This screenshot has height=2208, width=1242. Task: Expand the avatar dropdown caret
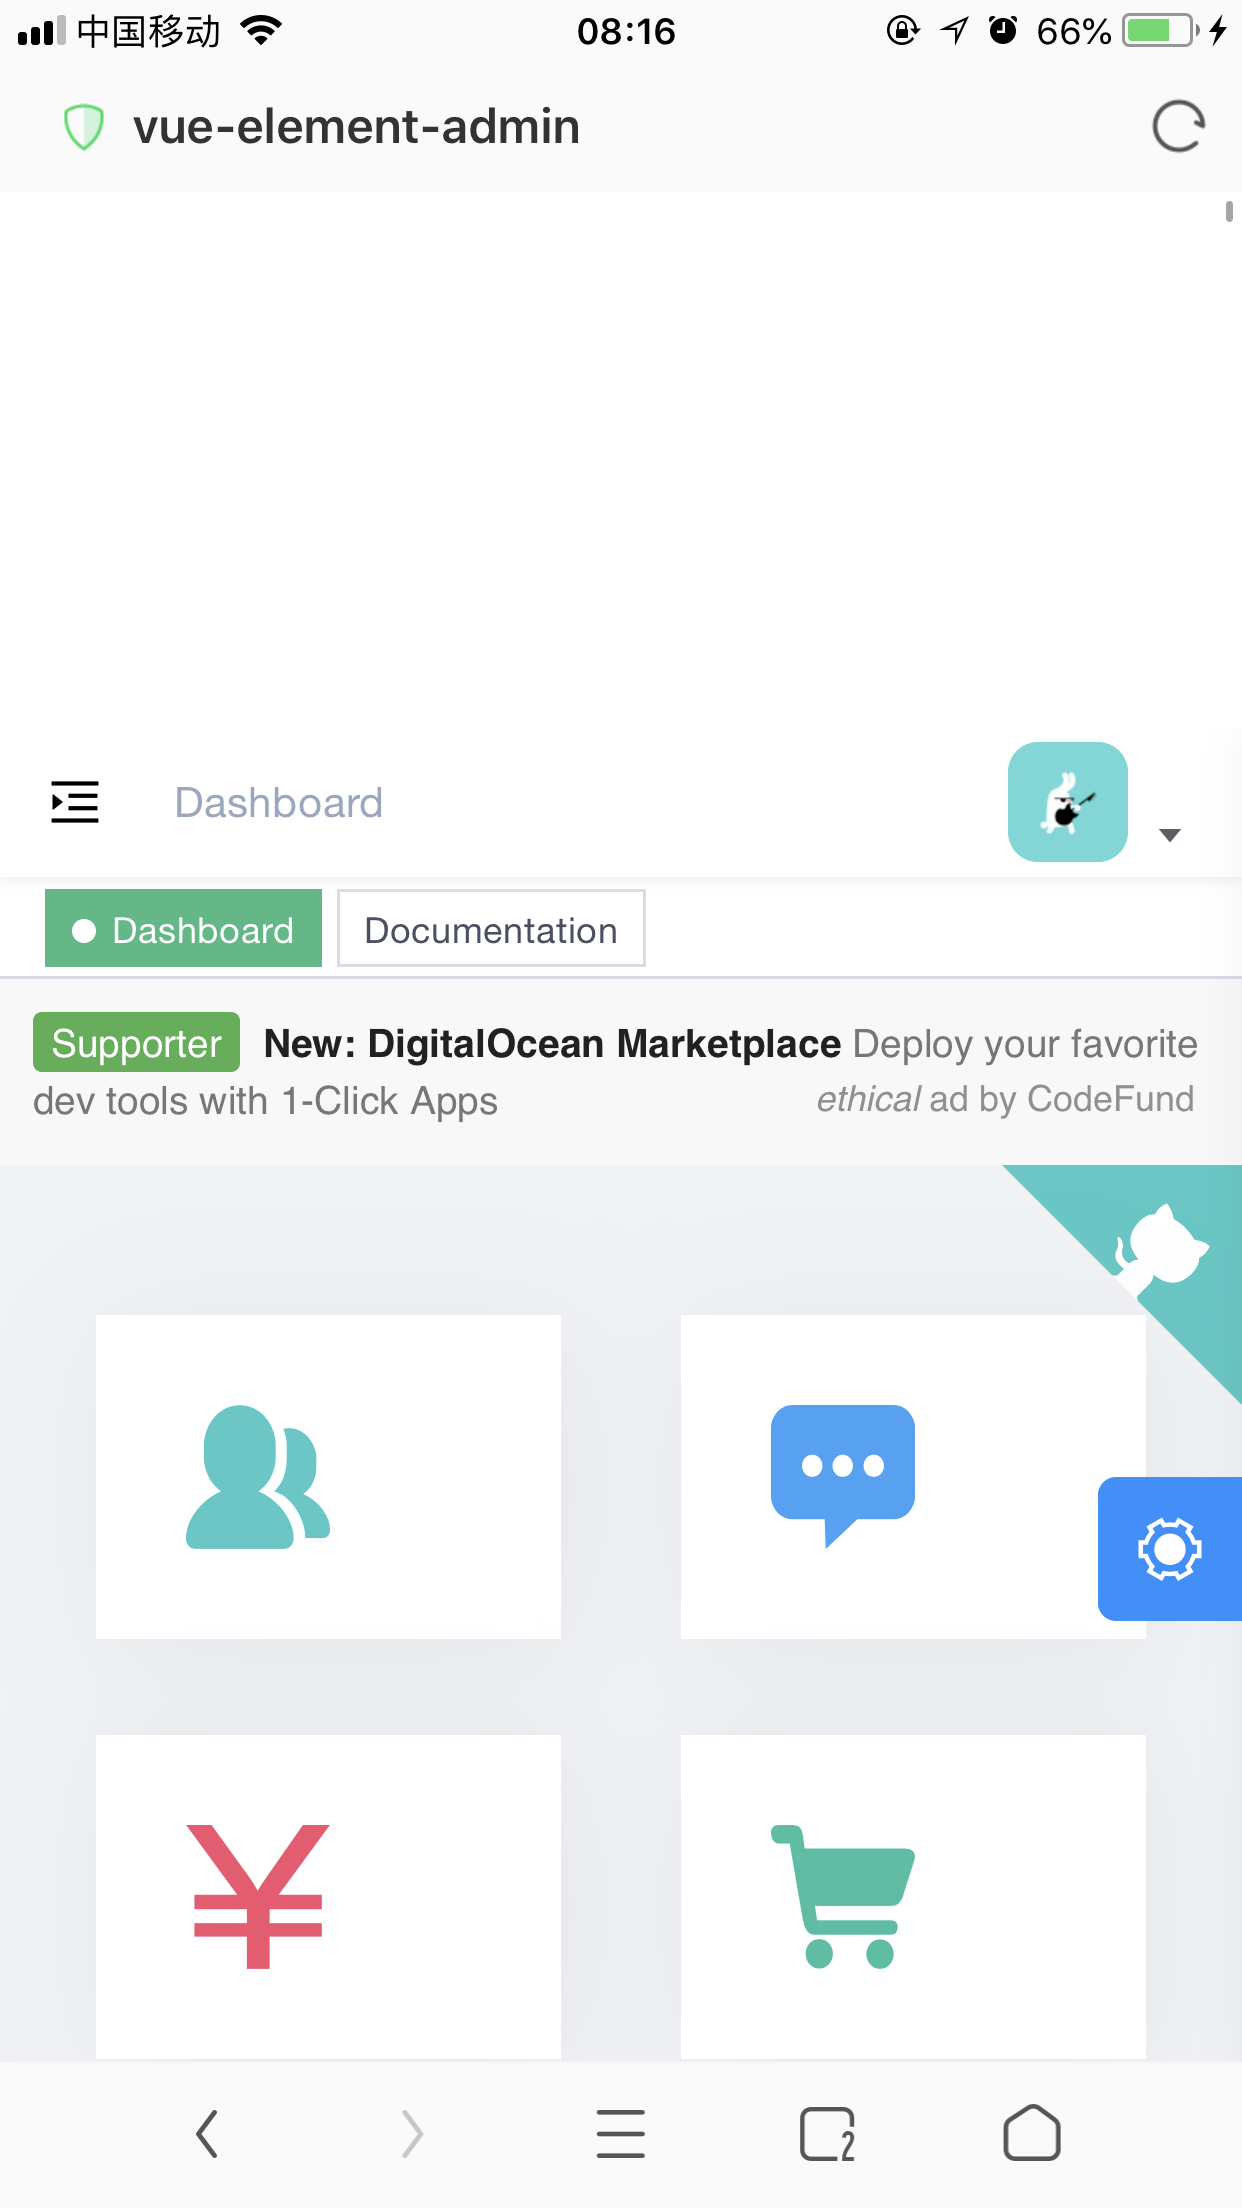coord(1169,835)
